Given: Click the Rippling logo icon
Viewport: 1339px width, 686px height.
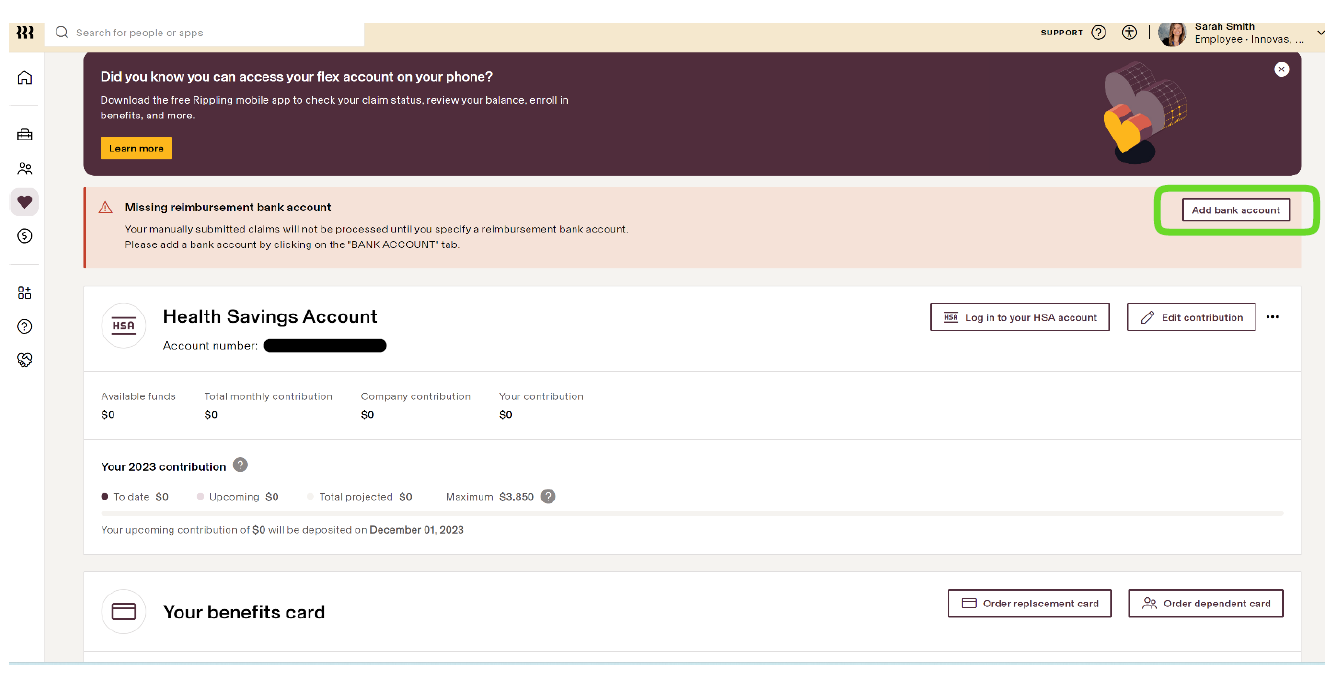Looking at the screenshot, I should point(26,33).
